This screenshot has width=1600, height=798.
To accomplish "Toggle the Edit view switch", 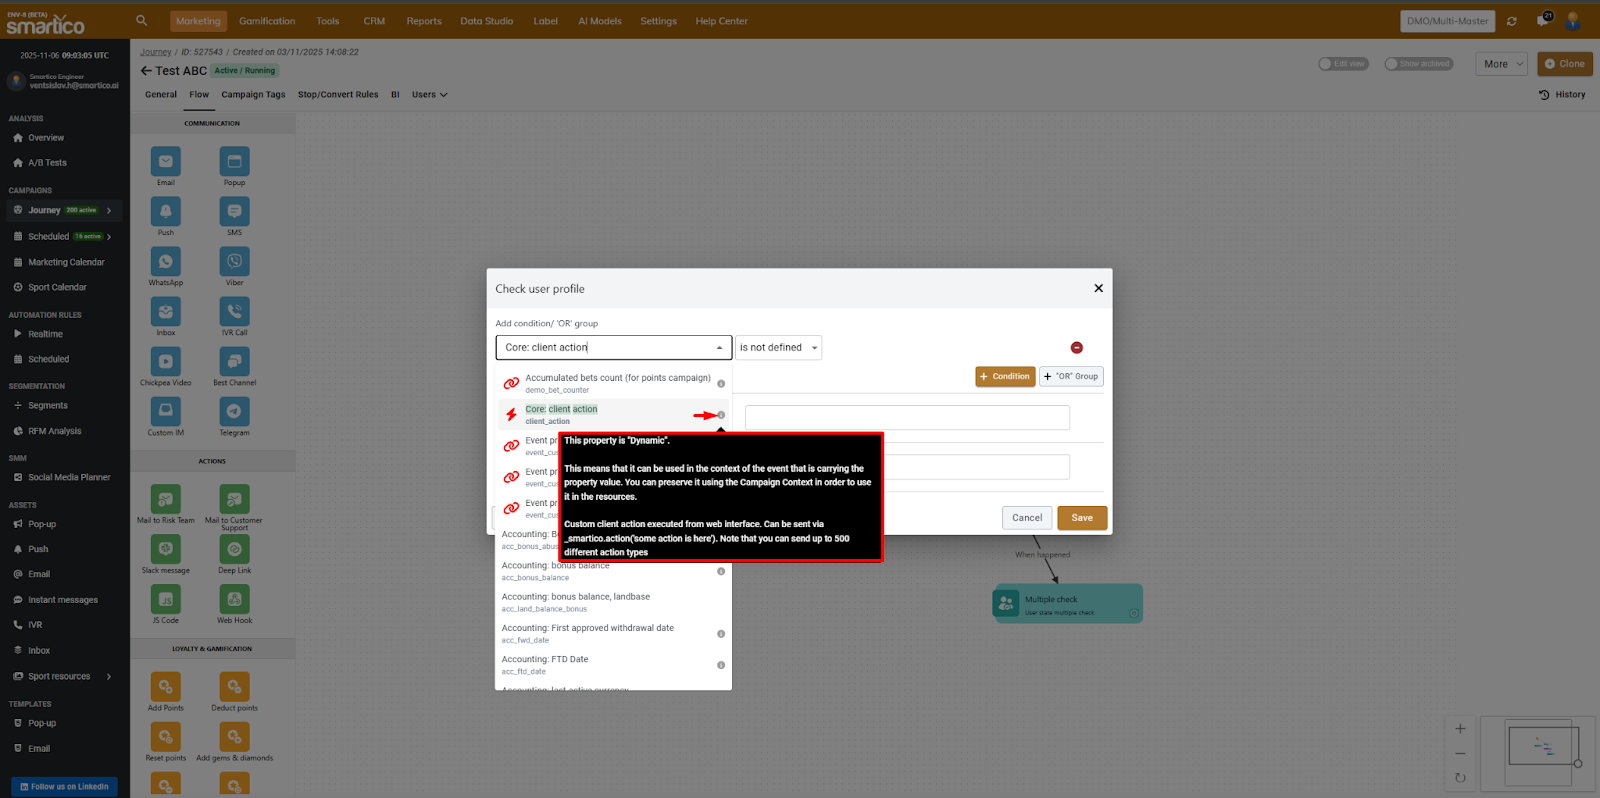I will (1342, 64).
